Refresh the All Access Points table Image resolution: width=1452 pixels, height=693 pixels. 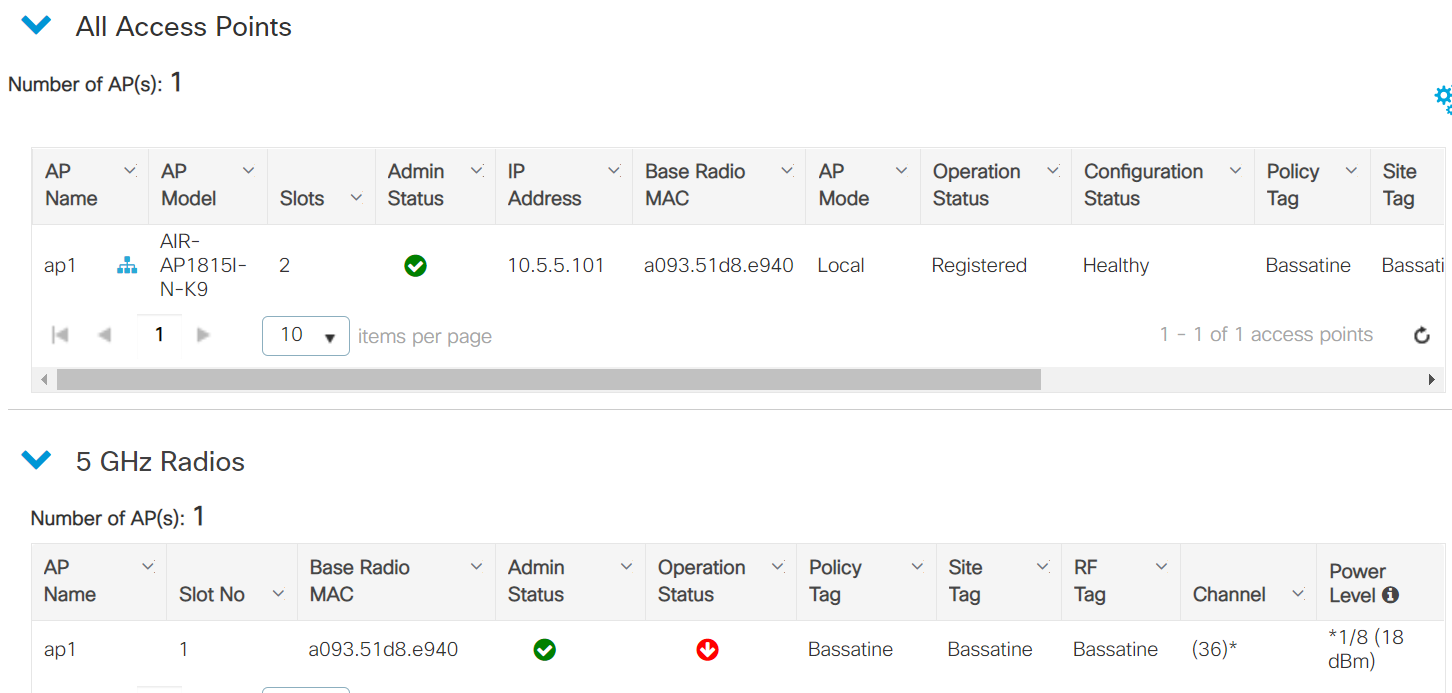click(1422, 335)
